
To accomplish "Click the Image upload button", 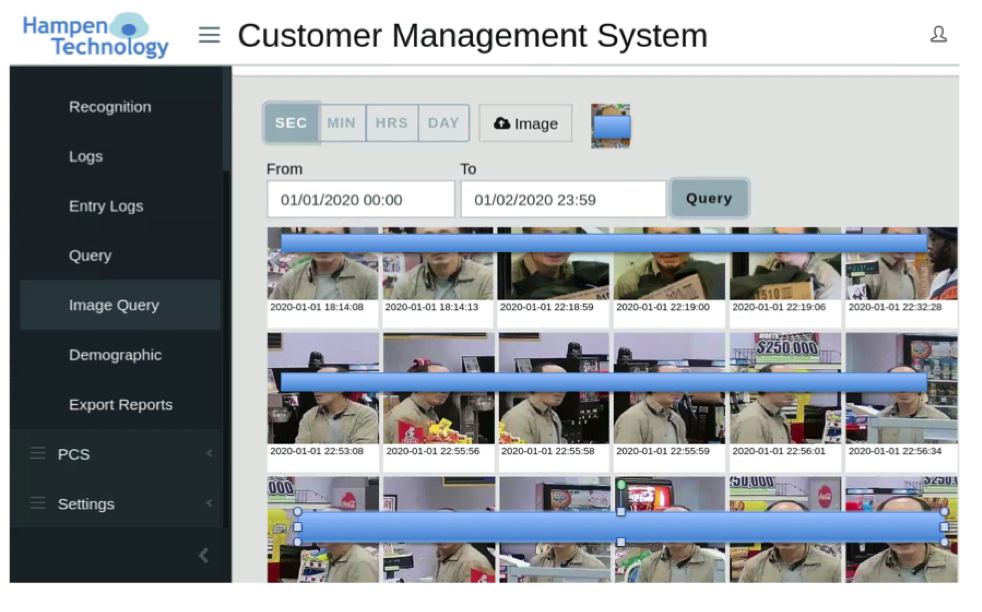I will click(525, 124).
